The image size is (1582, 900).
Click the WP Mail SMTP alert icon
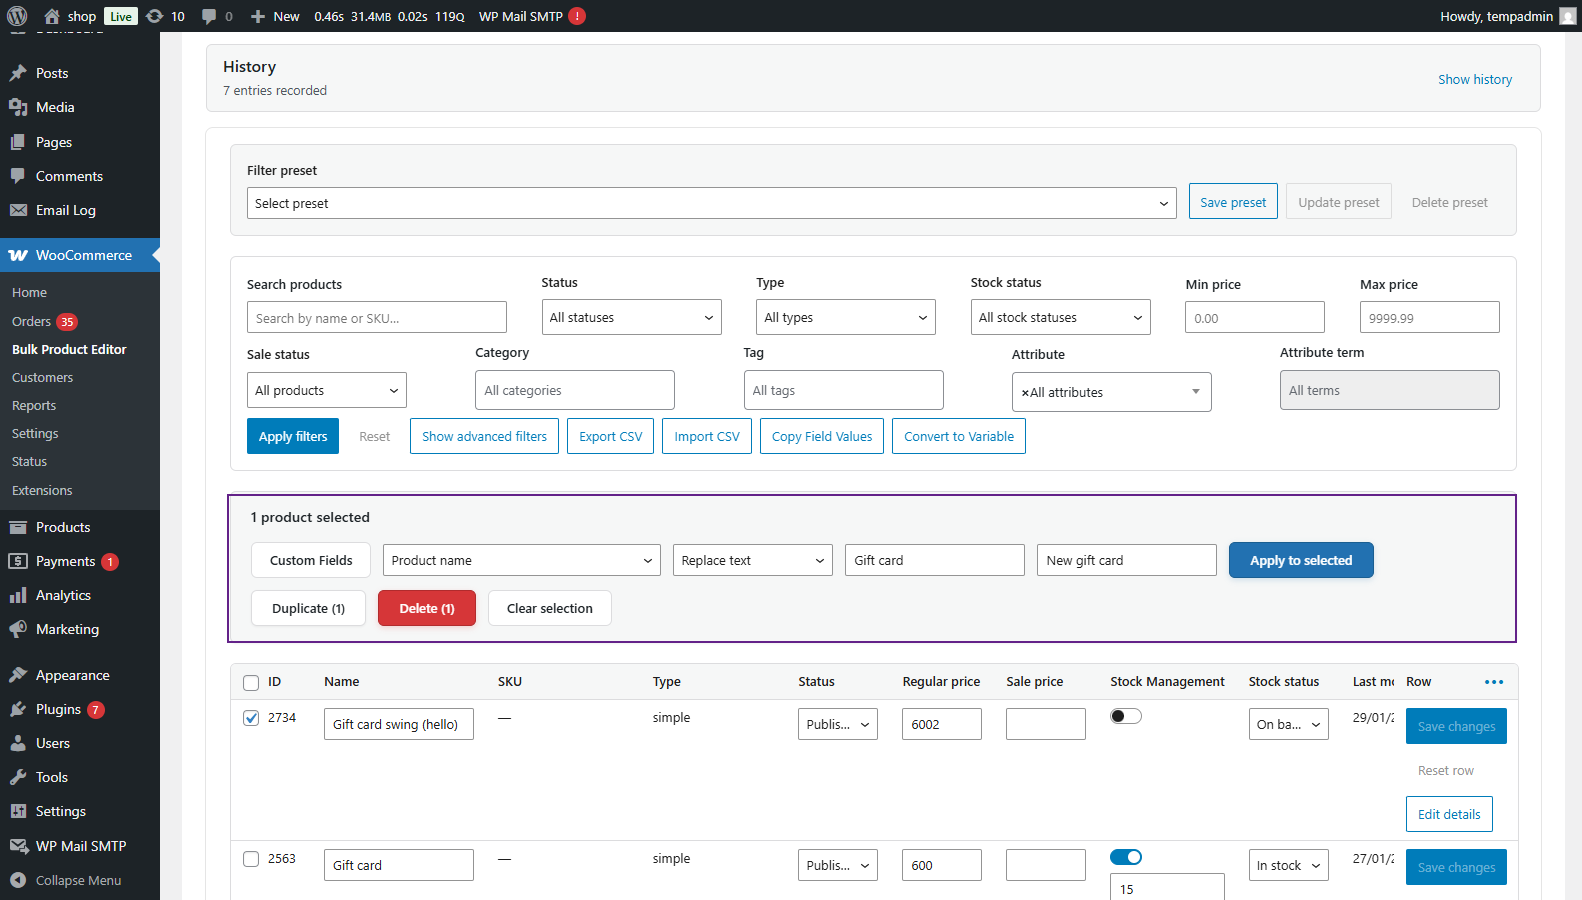coord(577,16)
